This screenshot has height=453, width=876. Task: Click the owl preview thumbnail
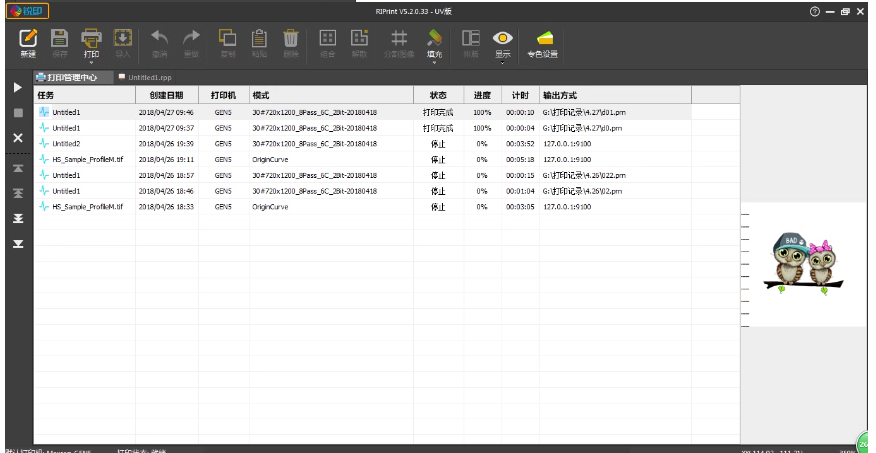803,264
